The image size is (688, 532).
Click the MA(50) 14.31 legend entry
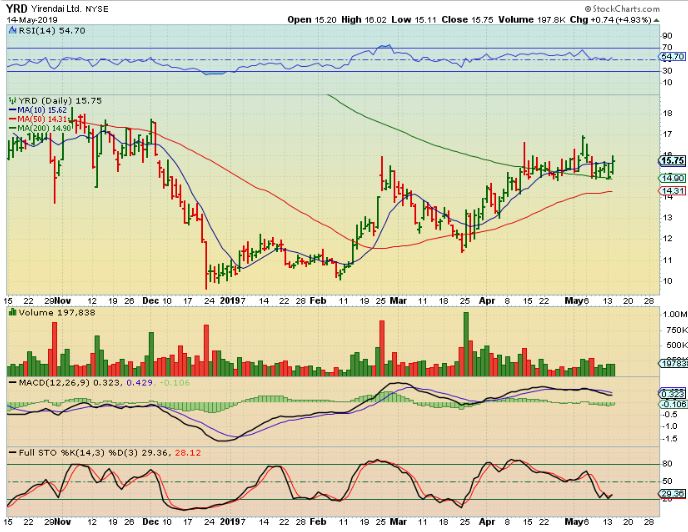point(38,119)
